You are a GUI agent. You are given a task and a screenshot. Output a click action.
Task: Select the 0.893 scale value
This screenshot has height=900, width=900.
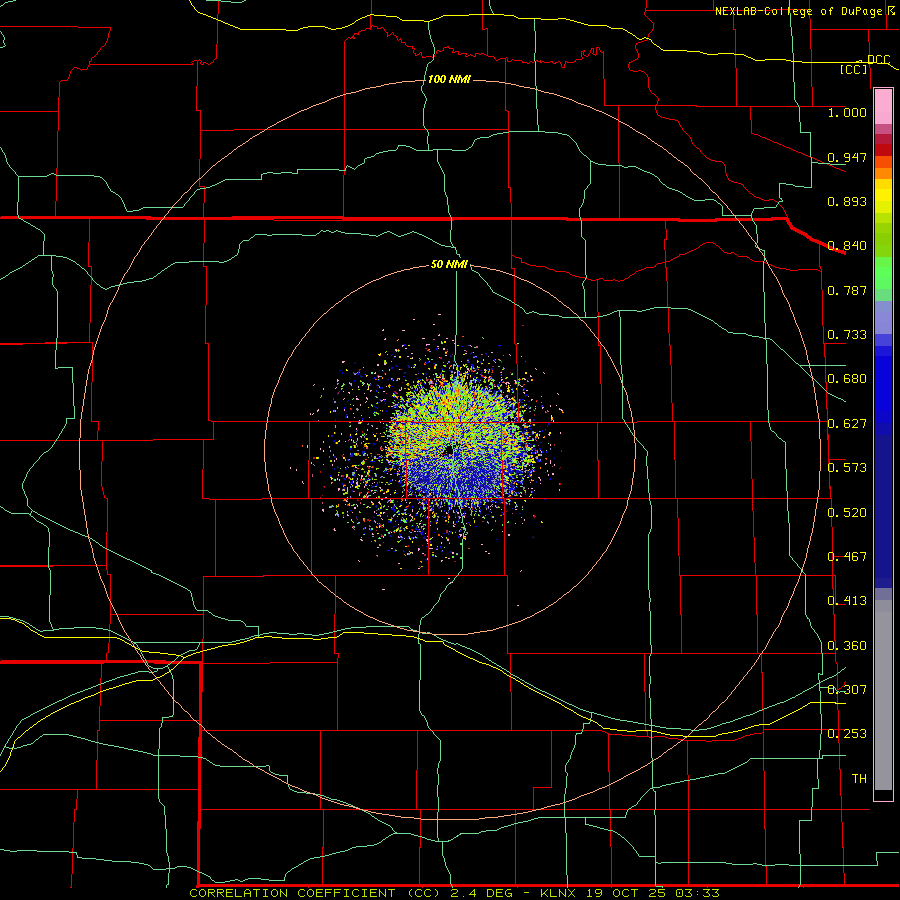coord(847,201)
